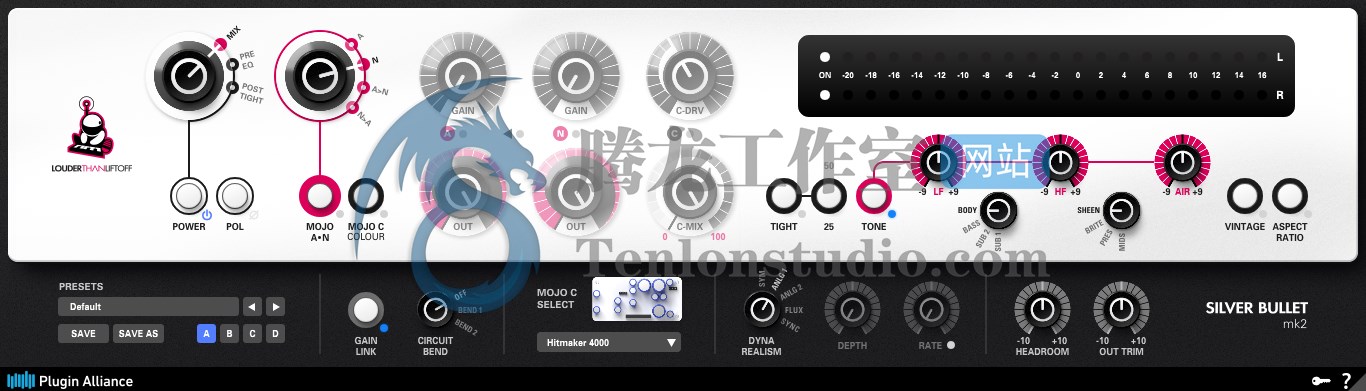Select settings slot D
Image resolution: width=1366 pixels, height=391 pixels.
[x=275, y=334]
